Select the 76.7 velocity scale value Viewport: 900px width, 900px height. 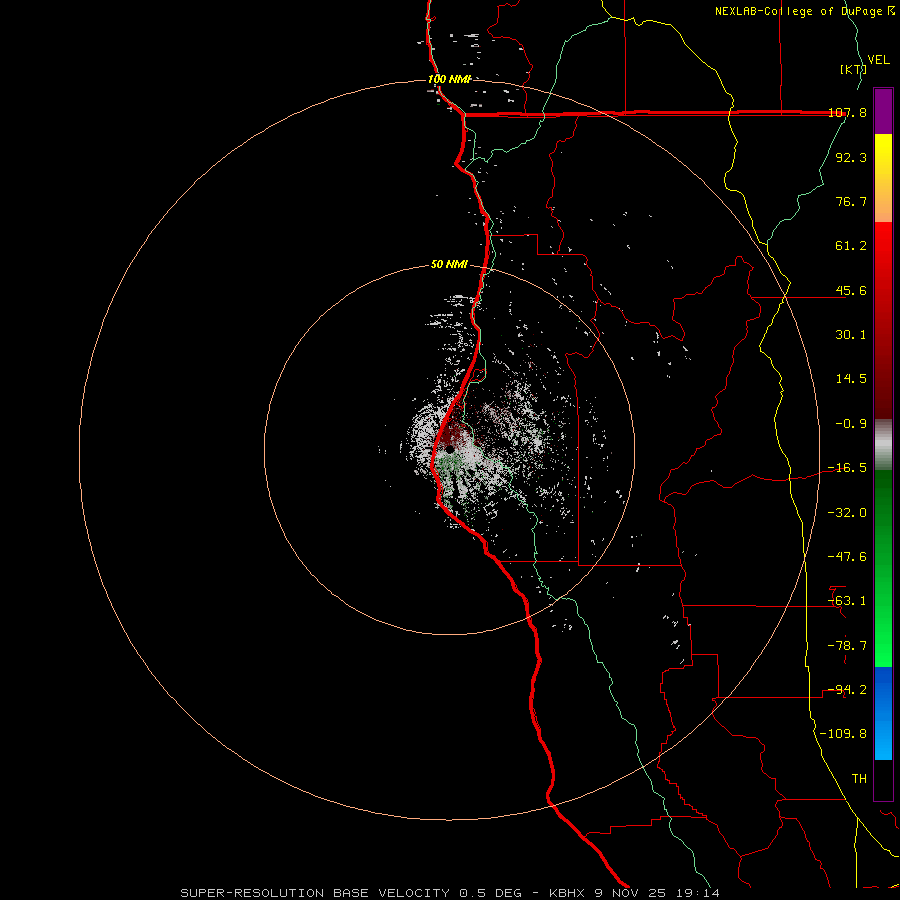pyautogui.click(x=851, y=201)
